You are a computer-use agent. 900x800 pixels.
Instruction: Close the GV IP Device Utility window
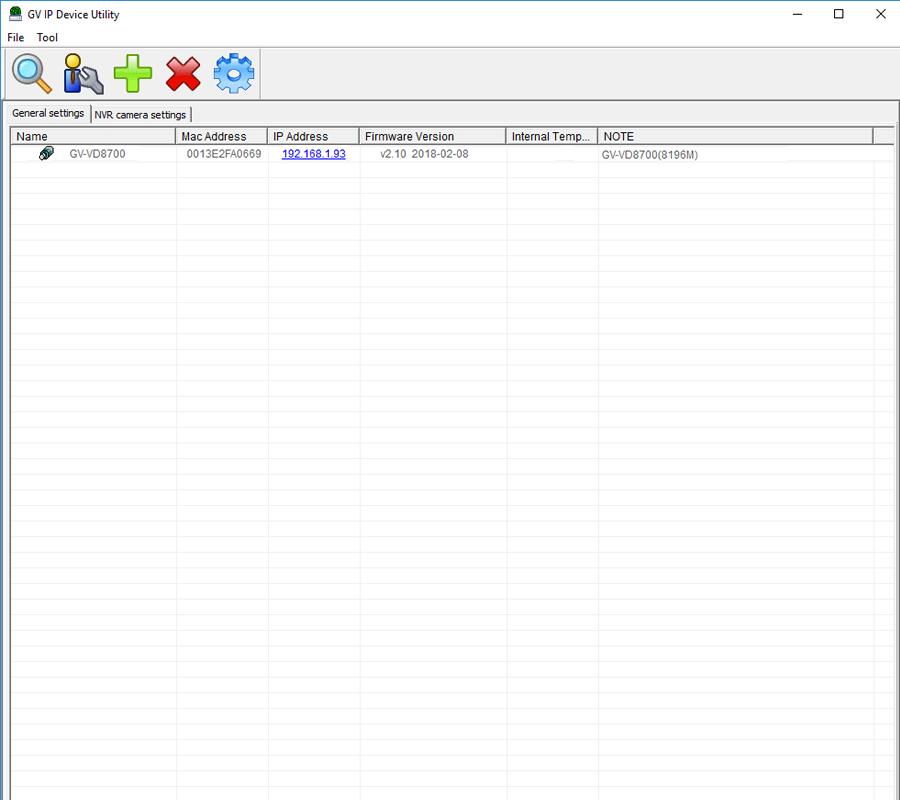pyautogui.click(x=880, y=14)
